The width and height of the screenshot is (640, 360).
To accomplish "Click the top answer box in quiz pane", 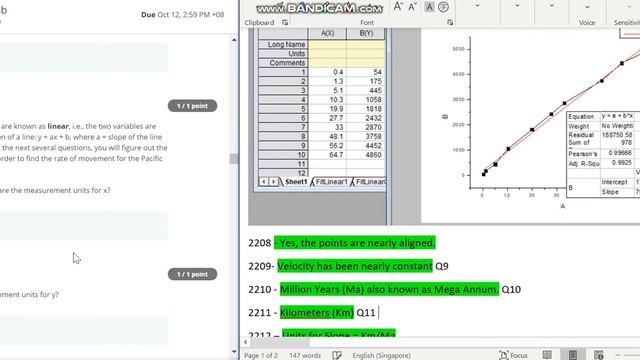I will click(84, 58).
